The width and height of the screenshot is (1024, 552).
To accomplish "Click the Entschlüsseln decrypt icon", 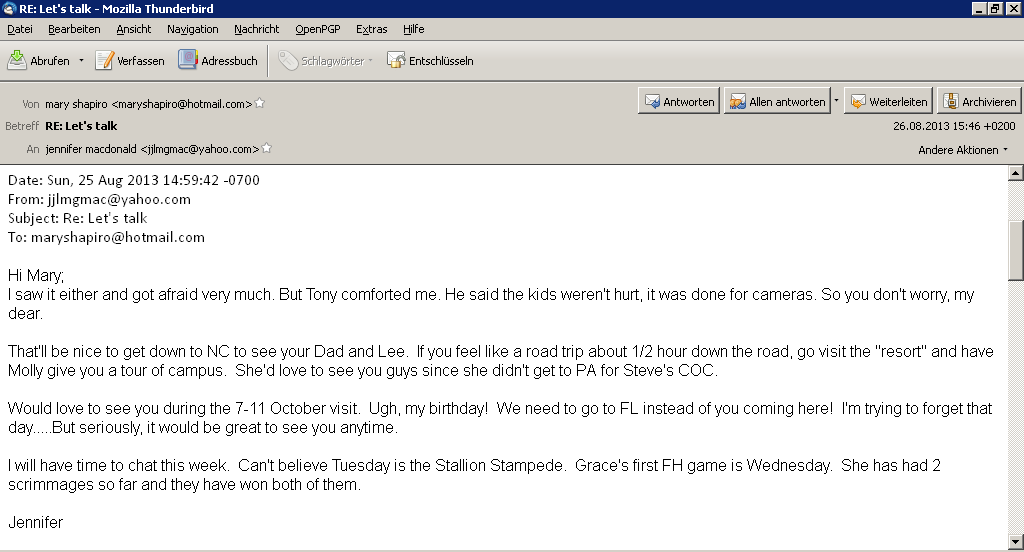I will 397,60.
